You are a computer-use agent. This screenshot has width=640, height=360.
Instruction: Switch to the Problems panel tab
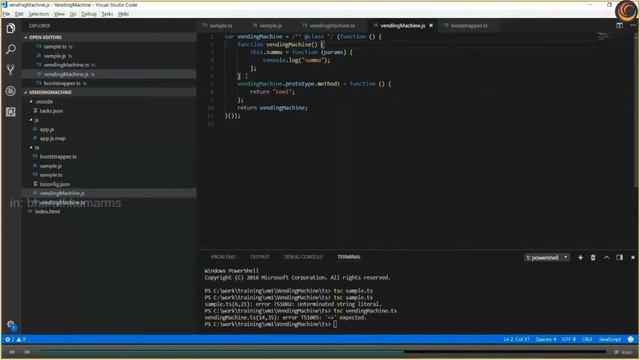click(223, 257)
